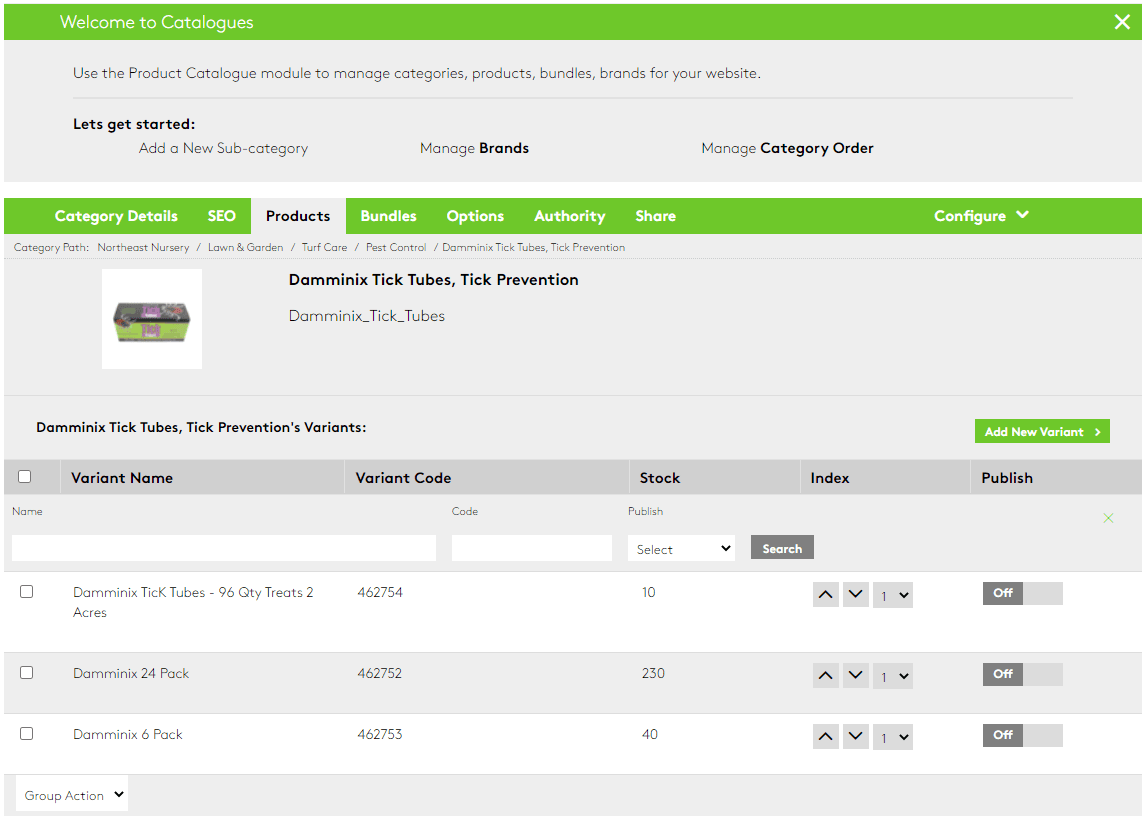Open index dropdown for Damminix 24 Pack
The width and height of the screenshot is (1148, 823).
click(892, 675)
